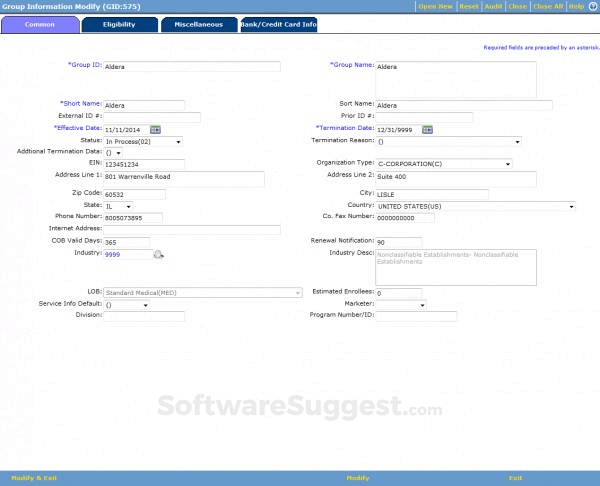The image size is (600, 486).
Task: Click Close in the header
Action: (517, 6)
